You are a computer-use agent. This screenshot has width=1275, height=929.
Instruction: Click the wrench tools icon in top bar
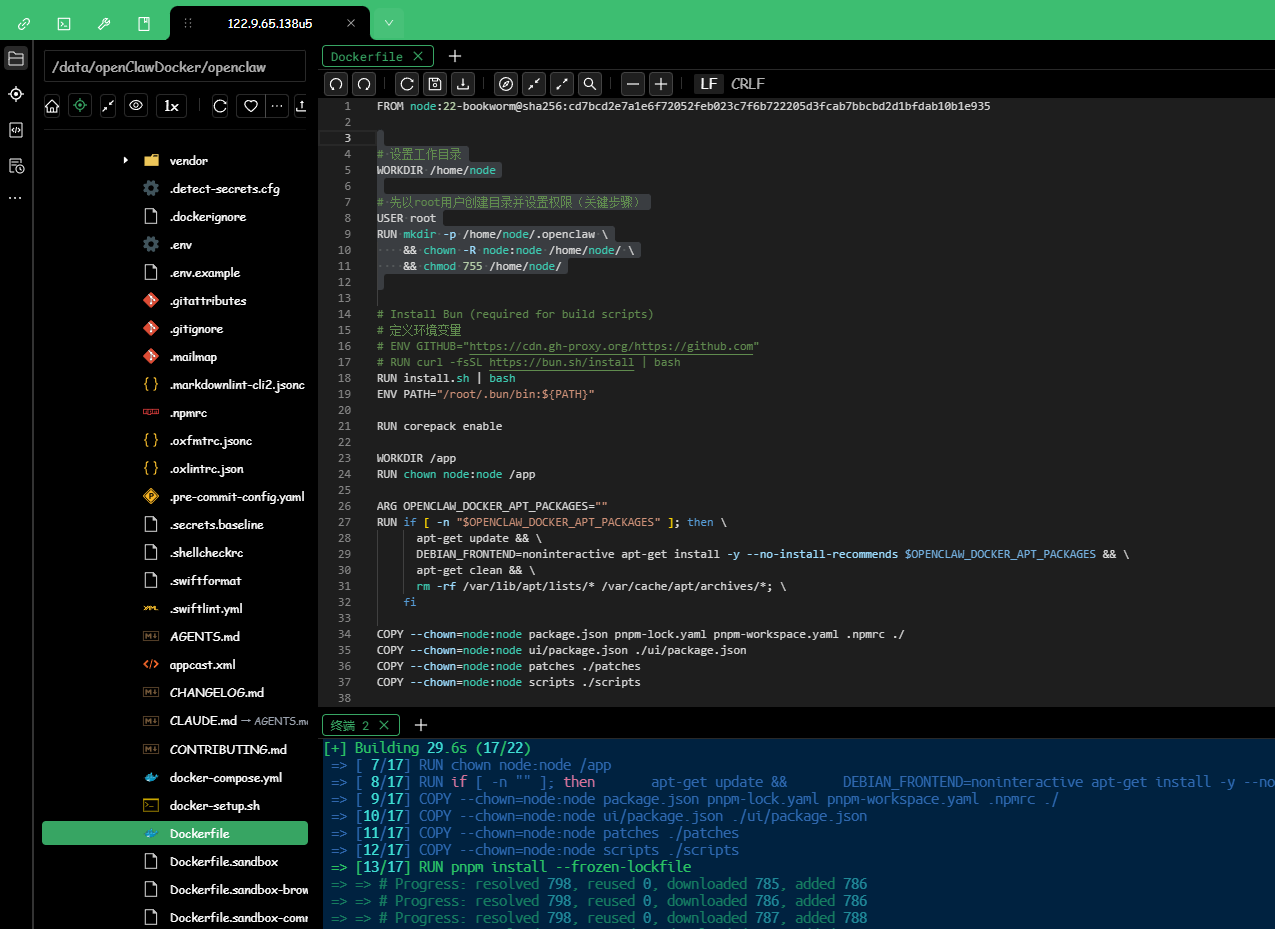[104, 22]
